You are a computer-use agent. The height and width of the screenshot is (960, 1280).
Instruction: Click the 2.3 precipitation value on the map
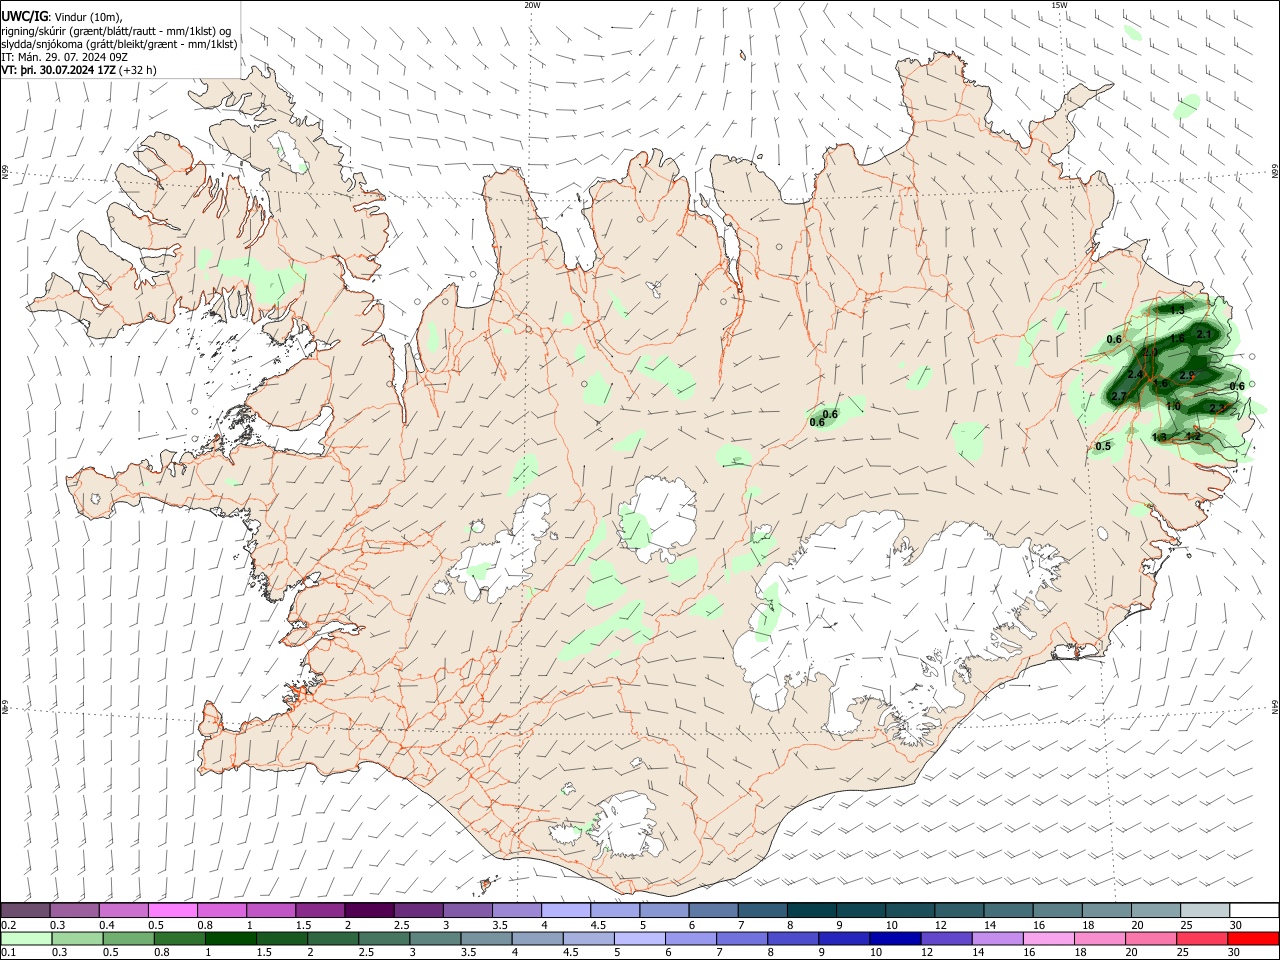(x=1217, y=408)
